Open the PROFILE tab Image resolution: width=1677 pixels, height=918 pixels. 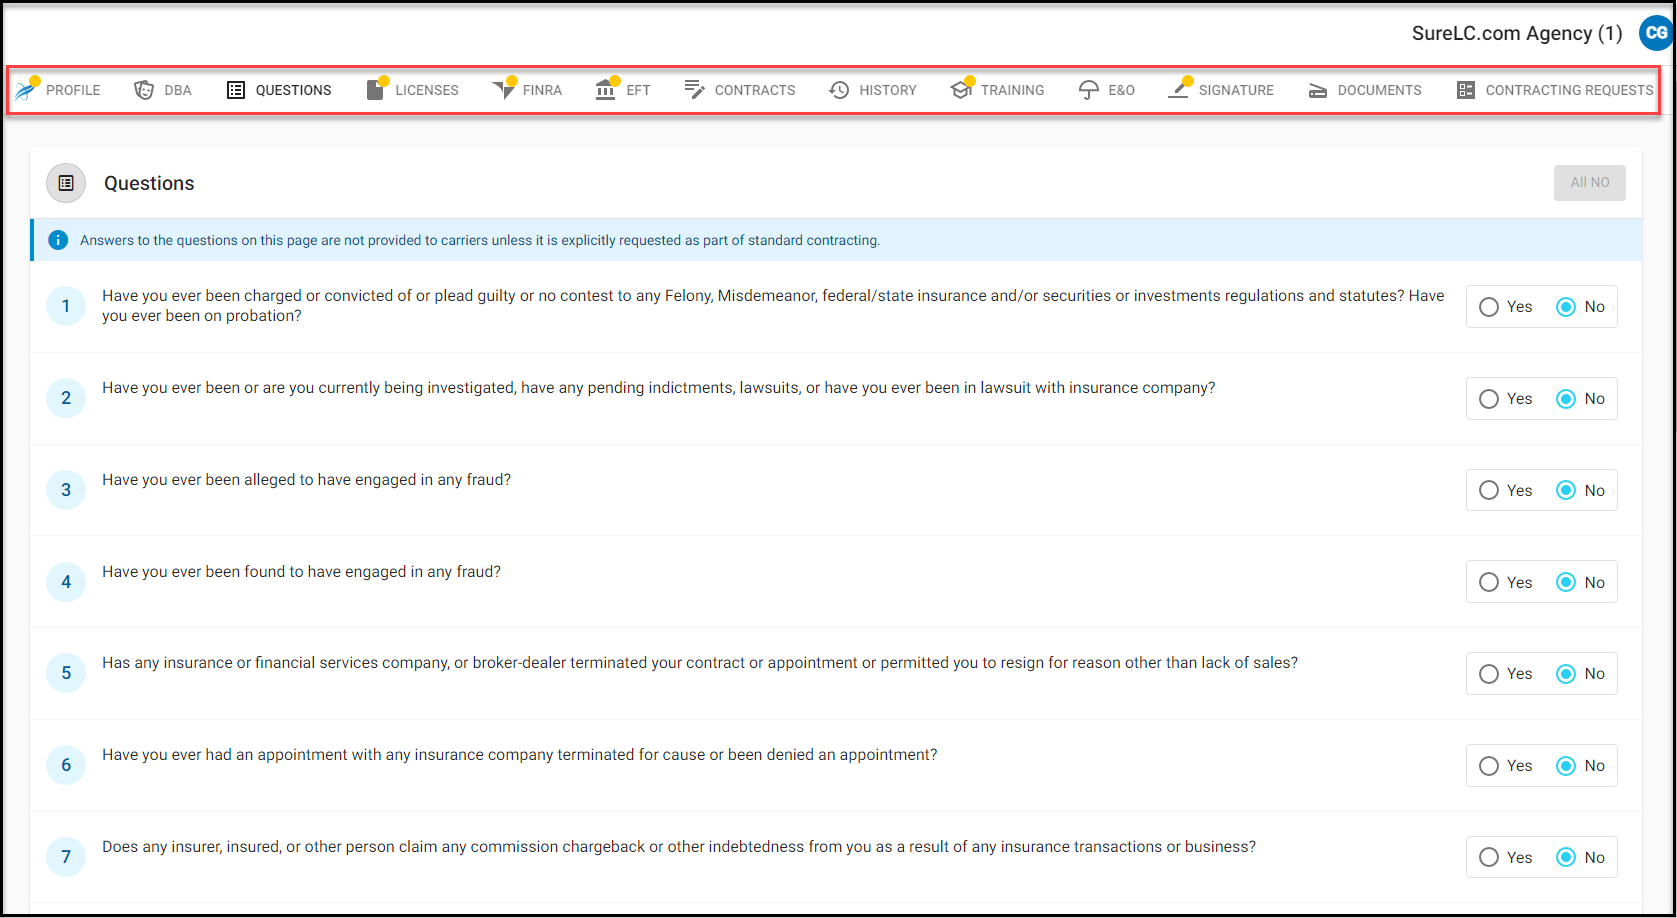coord(73,90)
